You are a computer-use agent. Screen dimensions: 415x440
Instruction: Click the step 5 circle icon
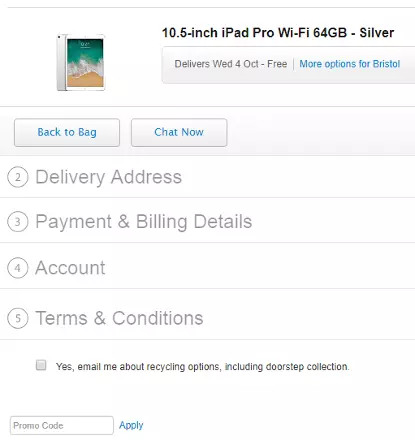(18, 318)
